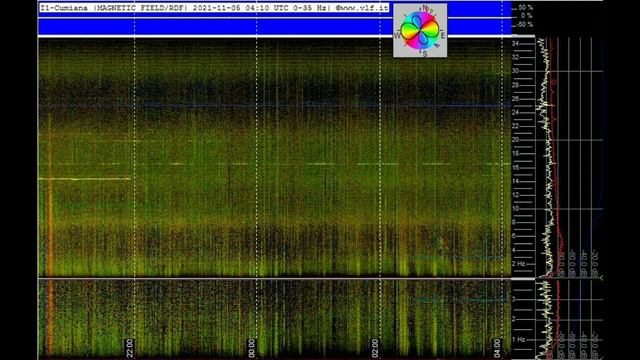Click the 0 % scale label

[527, 16]
